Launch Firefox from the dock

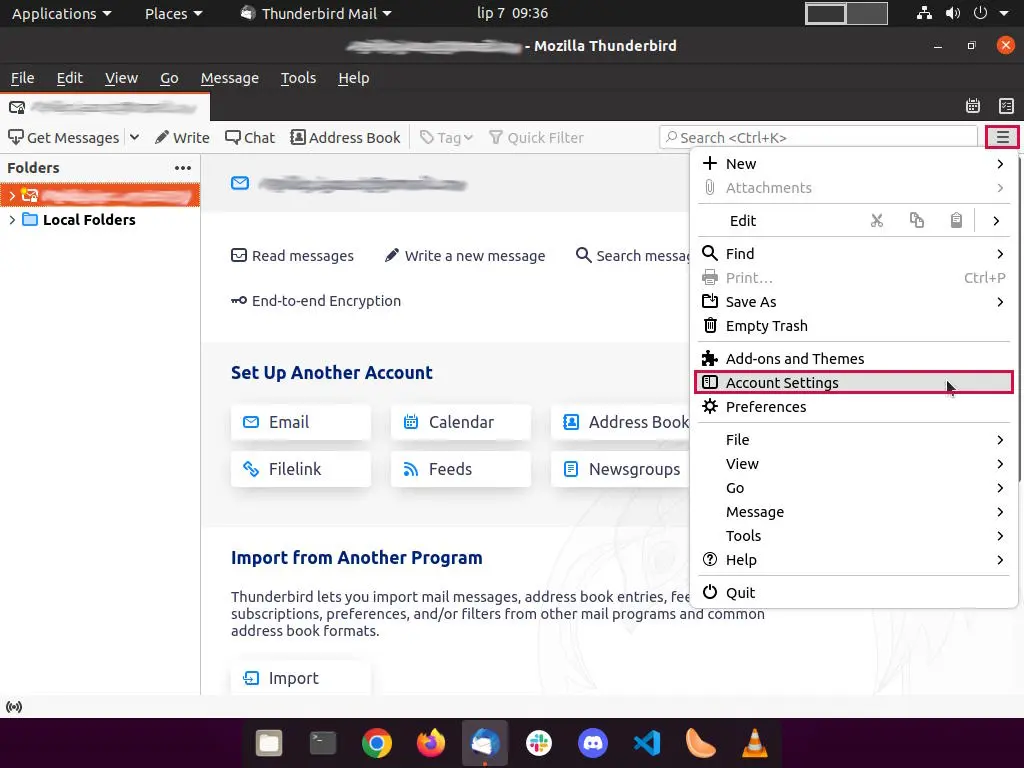pyautogui.click(x=431, y=743)
